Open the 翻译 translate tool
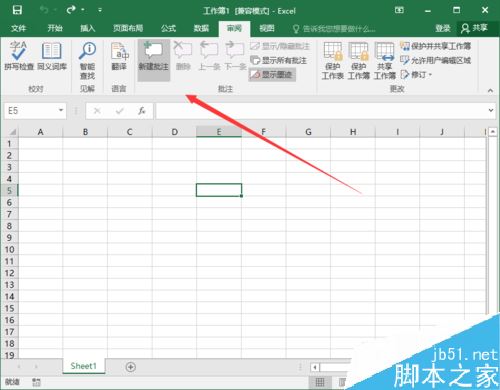The height and width of the screenshot is (390, 500). [119, 56]
